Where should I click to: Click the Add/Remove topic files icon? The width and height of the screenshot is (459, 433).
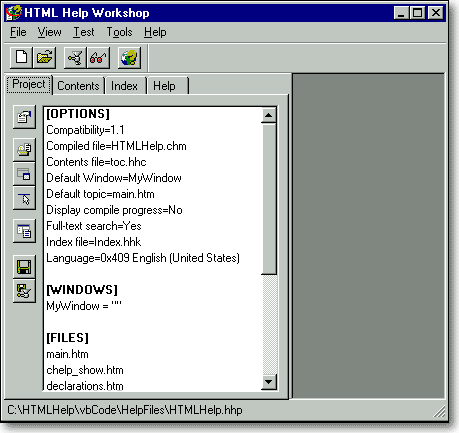click(24, 149)
